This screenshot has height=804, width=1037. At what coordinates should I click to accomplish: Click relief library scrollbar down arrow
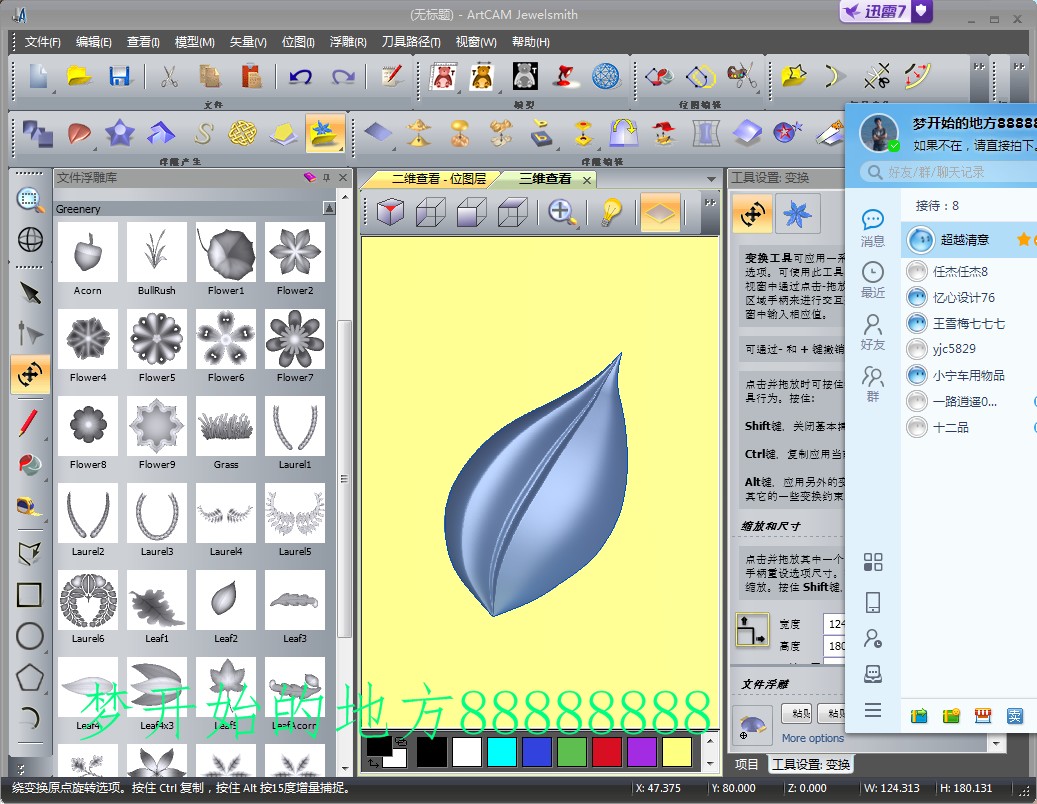345,769
